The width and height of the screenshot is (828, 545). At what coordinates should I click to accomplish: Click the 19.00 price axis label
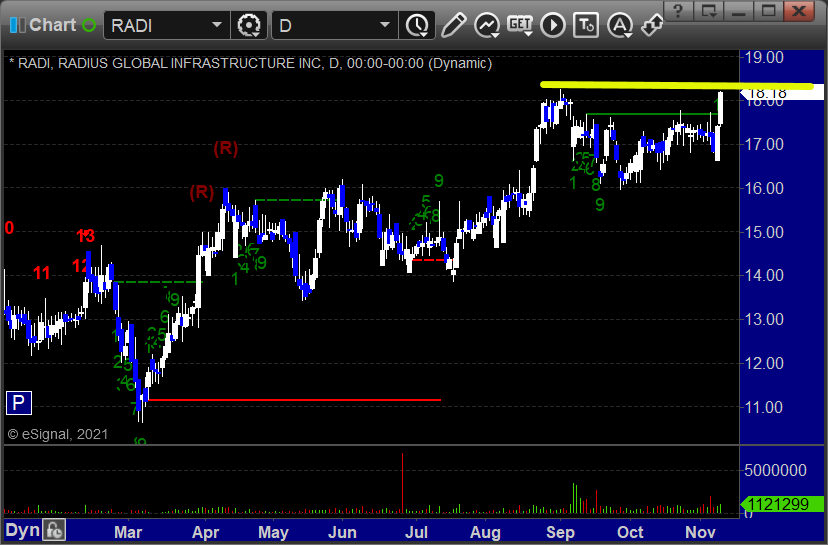pyautogui.click(x=764, y=57)
